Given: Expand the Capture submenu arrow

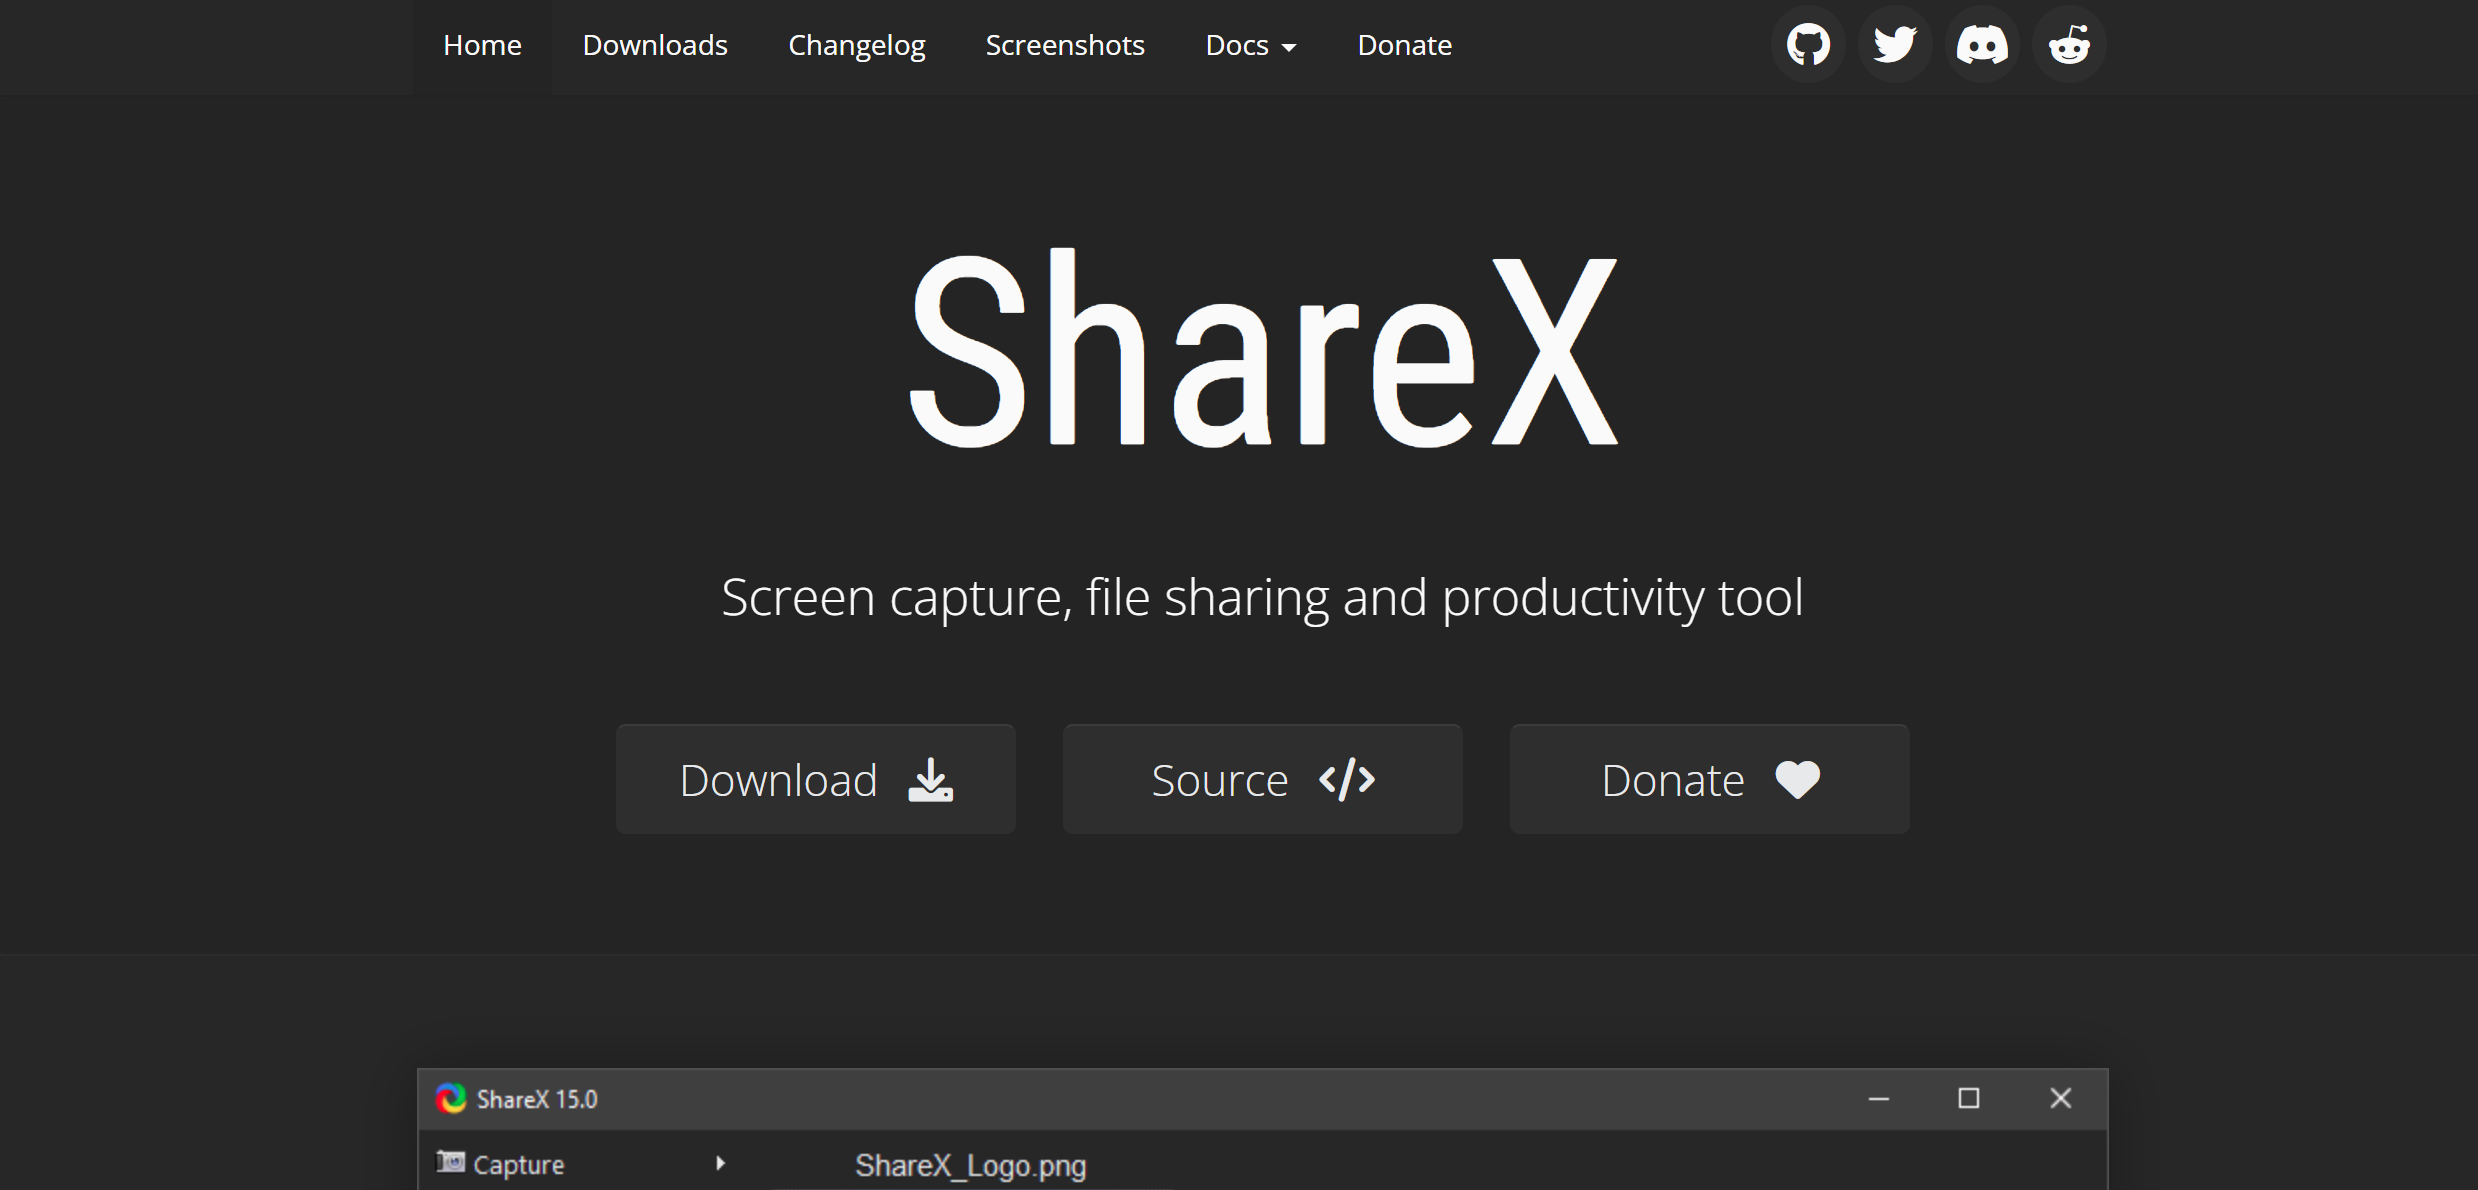Looking at the screenshot, I should (720, 1163).
